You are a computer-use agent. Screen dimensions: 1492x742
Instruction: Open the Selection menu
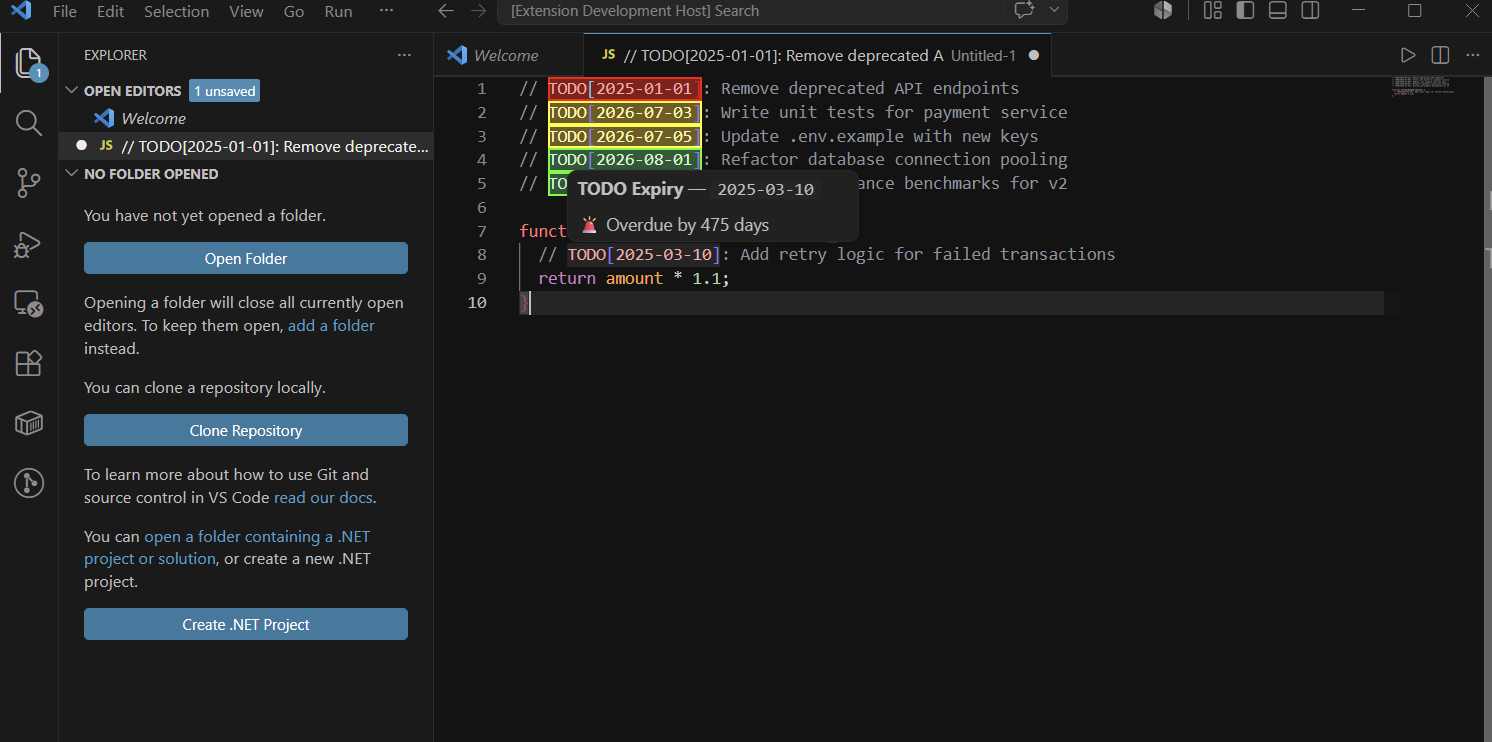pos(176,12)
